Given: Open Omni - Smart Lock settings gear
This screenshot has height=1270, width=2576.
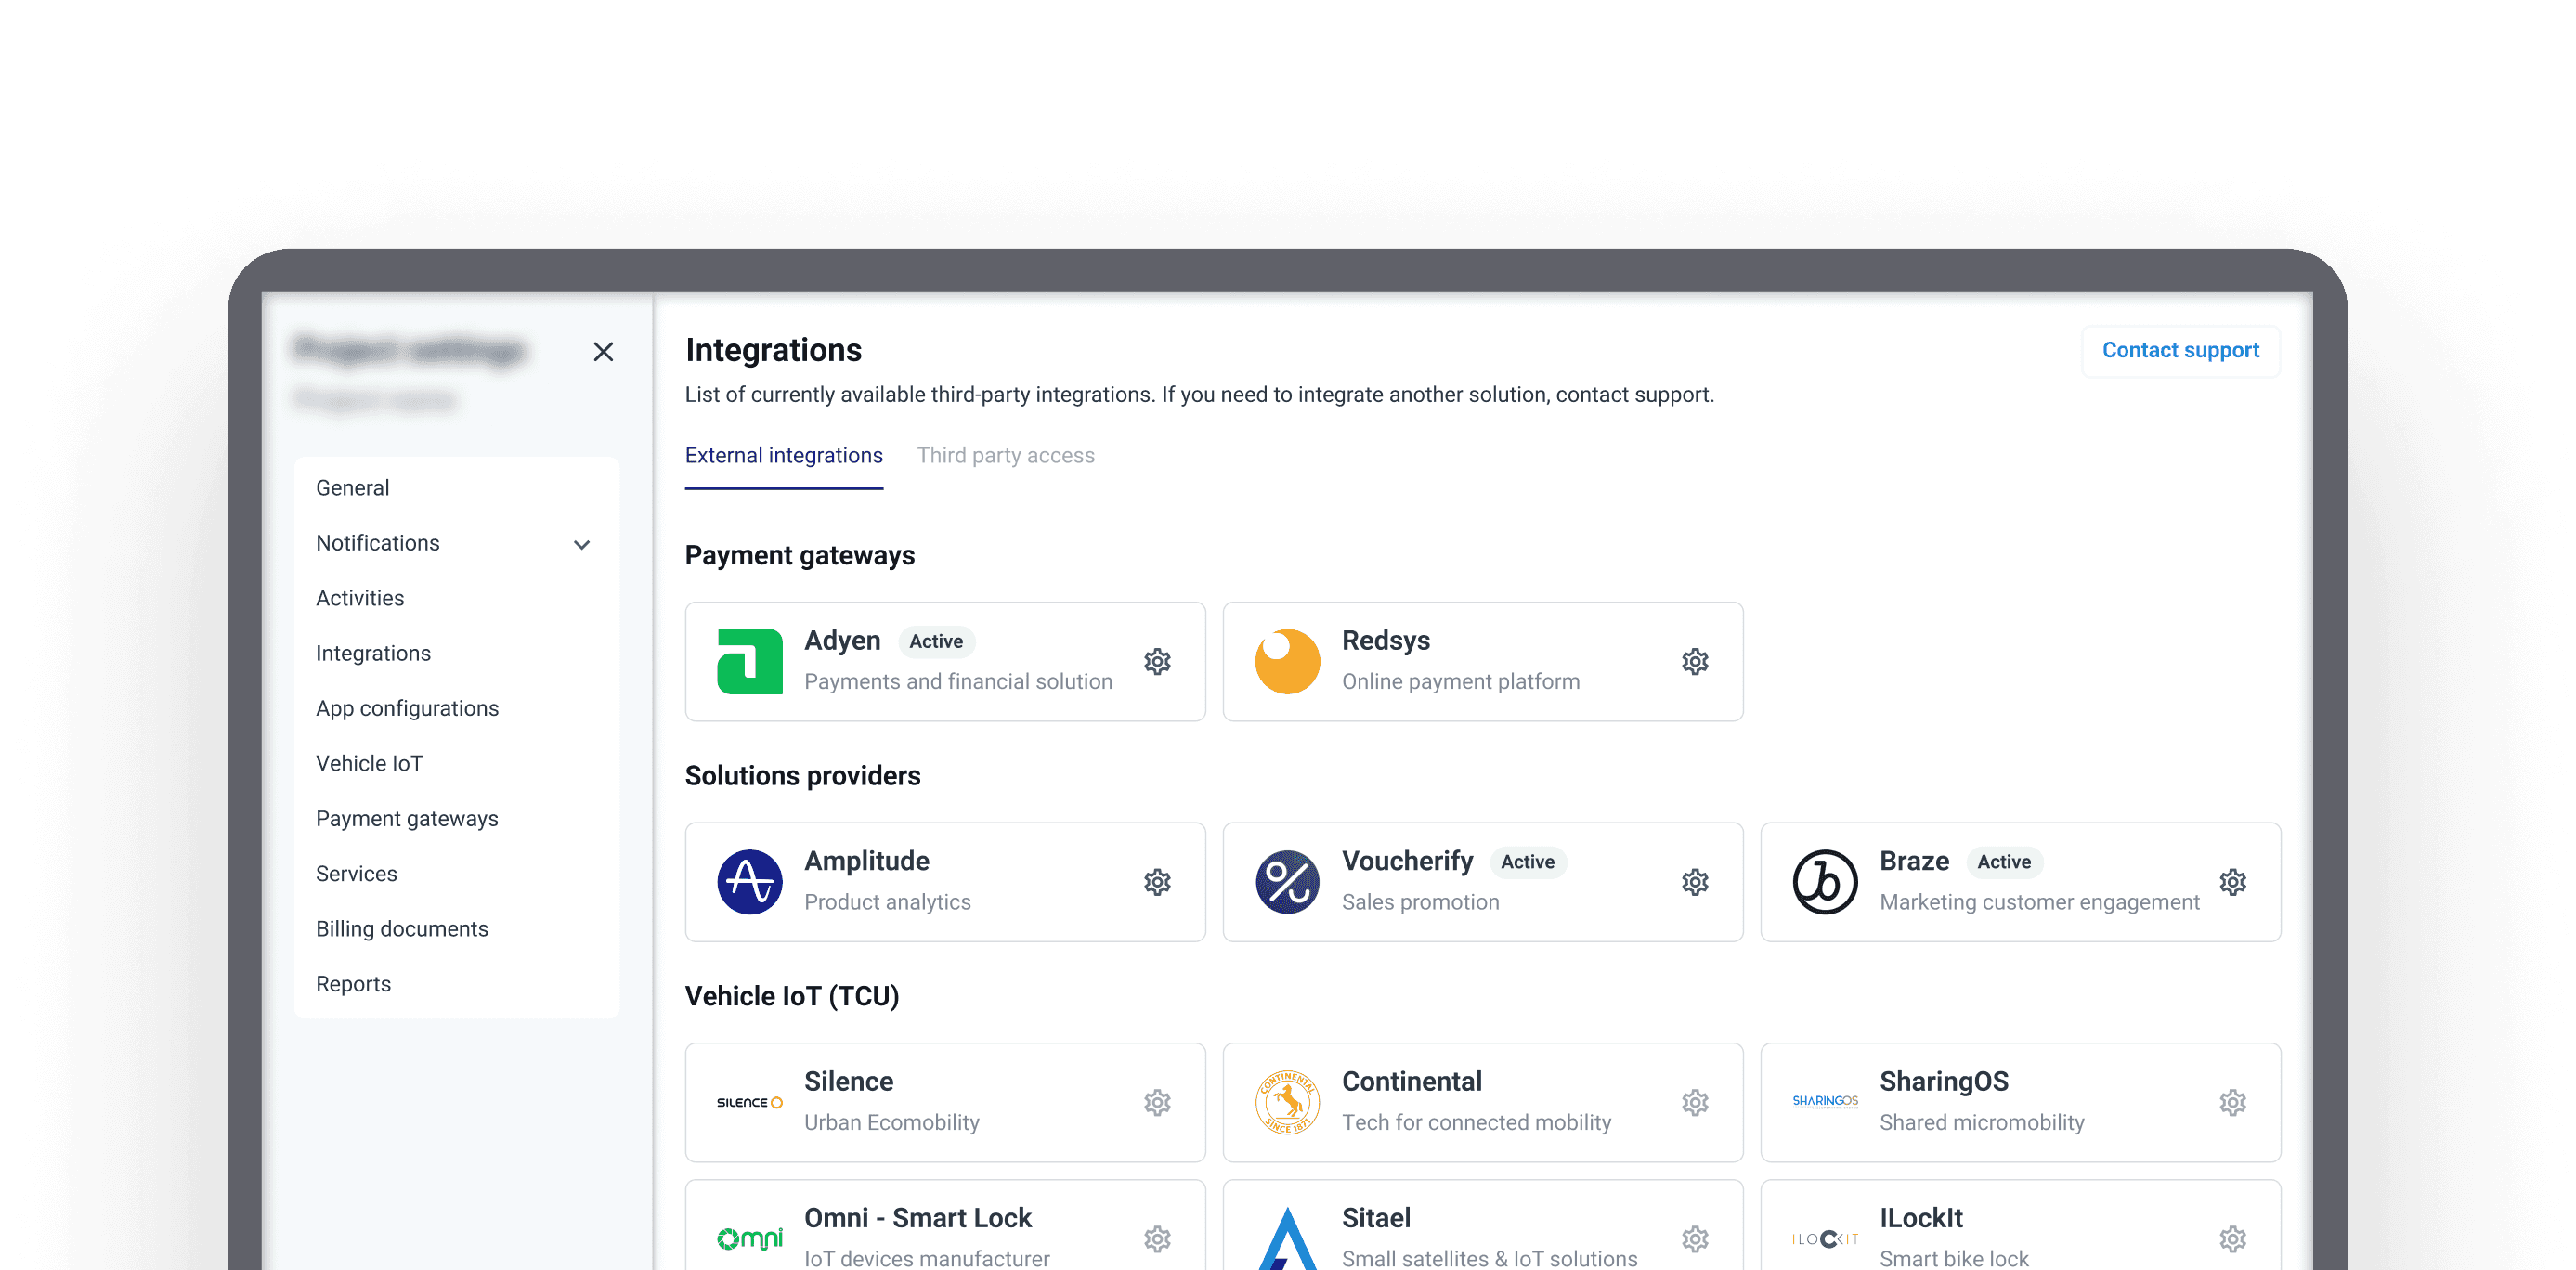Looking at the screenshot, I should pyautogui.click(x=1157, y=1239).
